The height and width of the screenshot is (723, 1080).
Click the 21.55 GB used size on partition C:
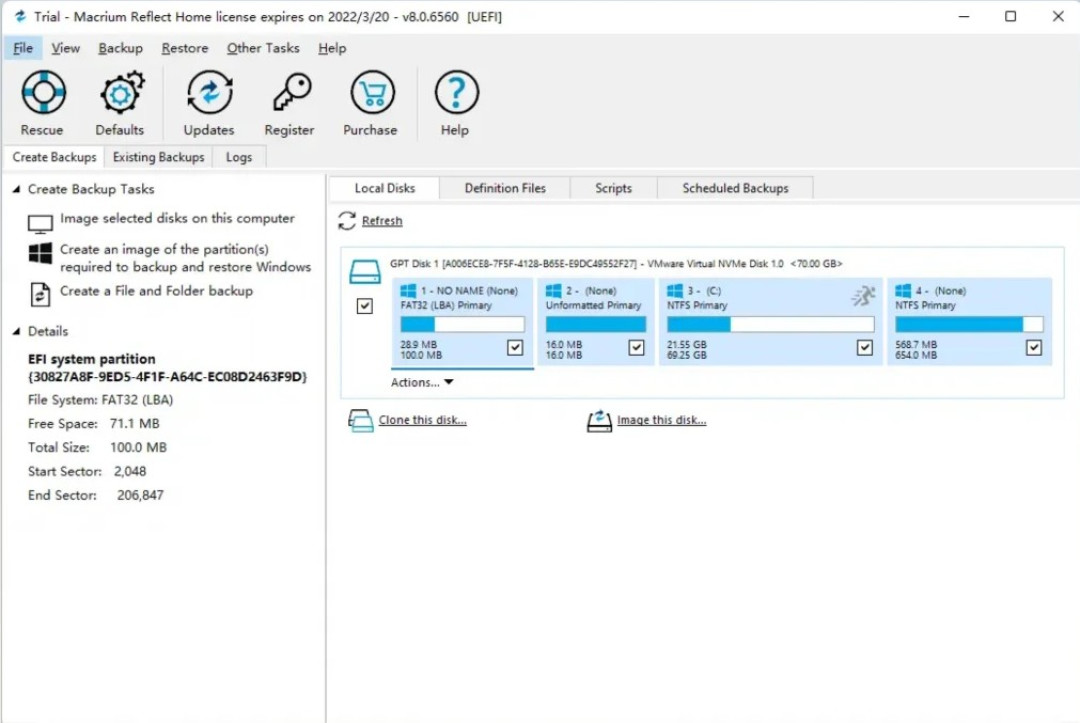point(686,344)
